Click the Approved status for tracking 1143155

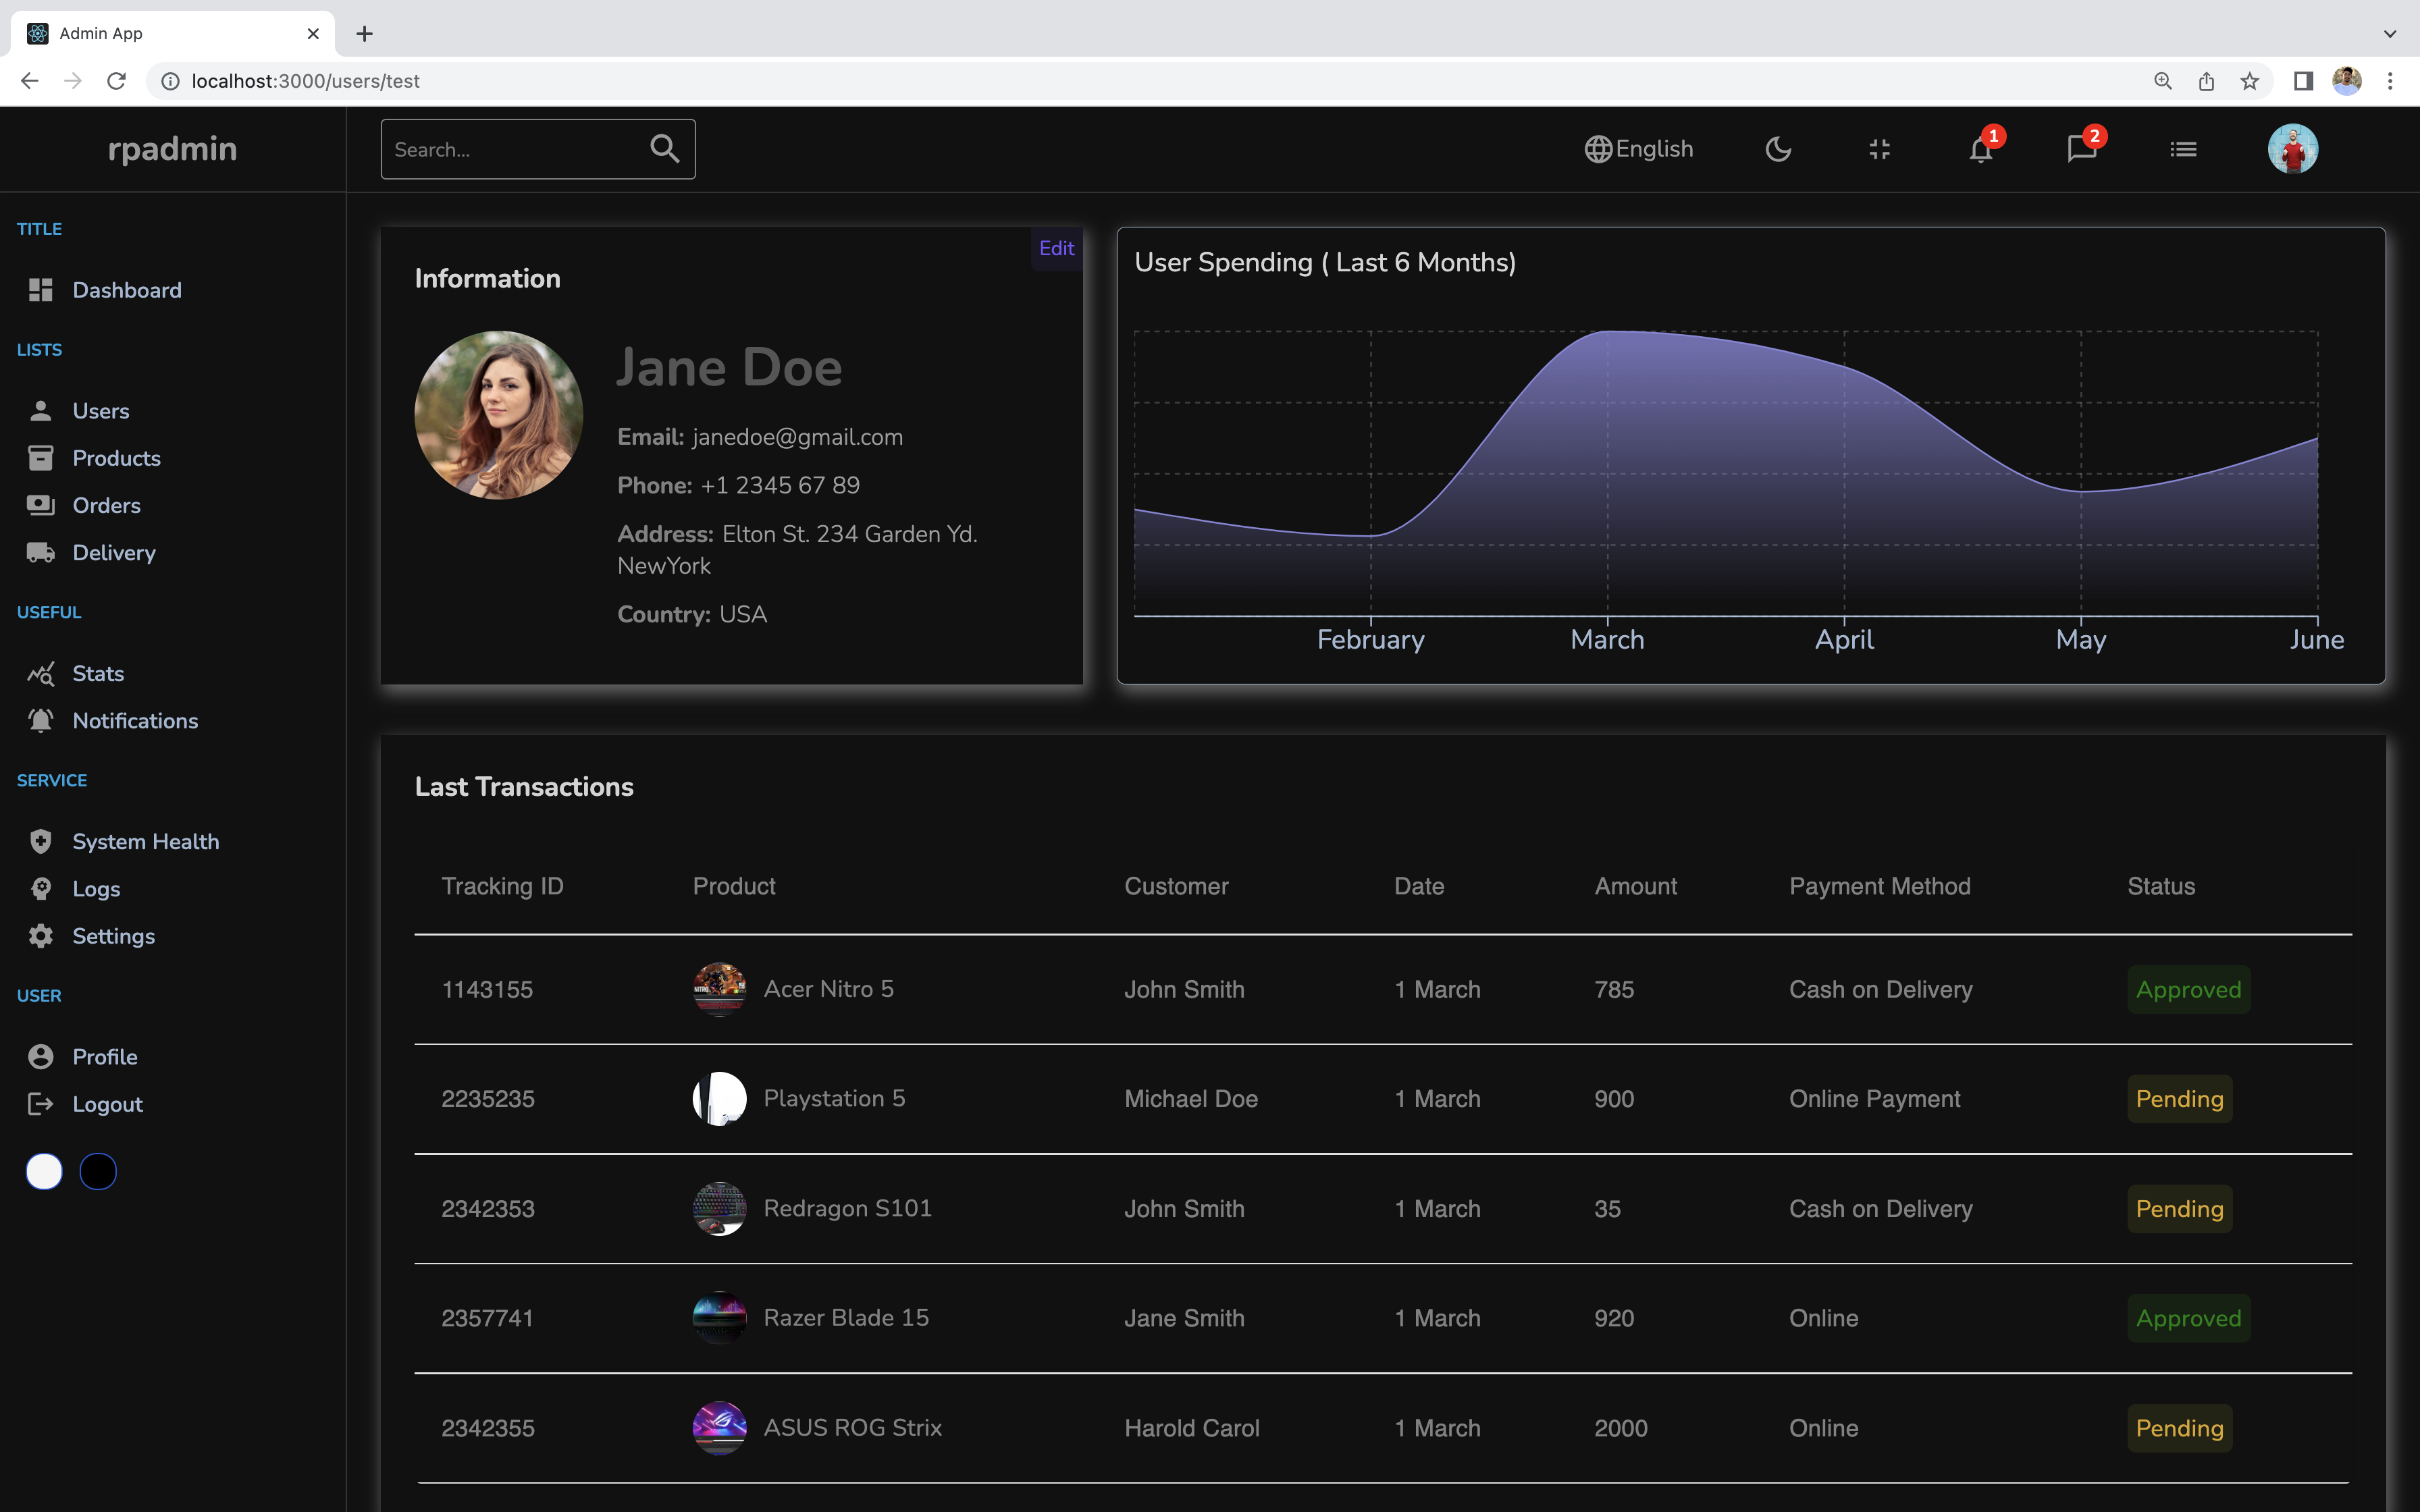click(x=2188, y=989)
